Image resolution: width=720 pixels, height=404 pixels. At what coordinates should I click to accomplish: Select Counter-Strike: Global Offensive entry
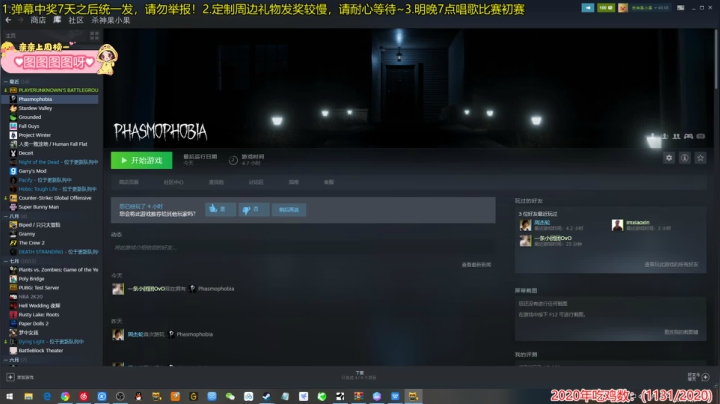click(54, 198)
